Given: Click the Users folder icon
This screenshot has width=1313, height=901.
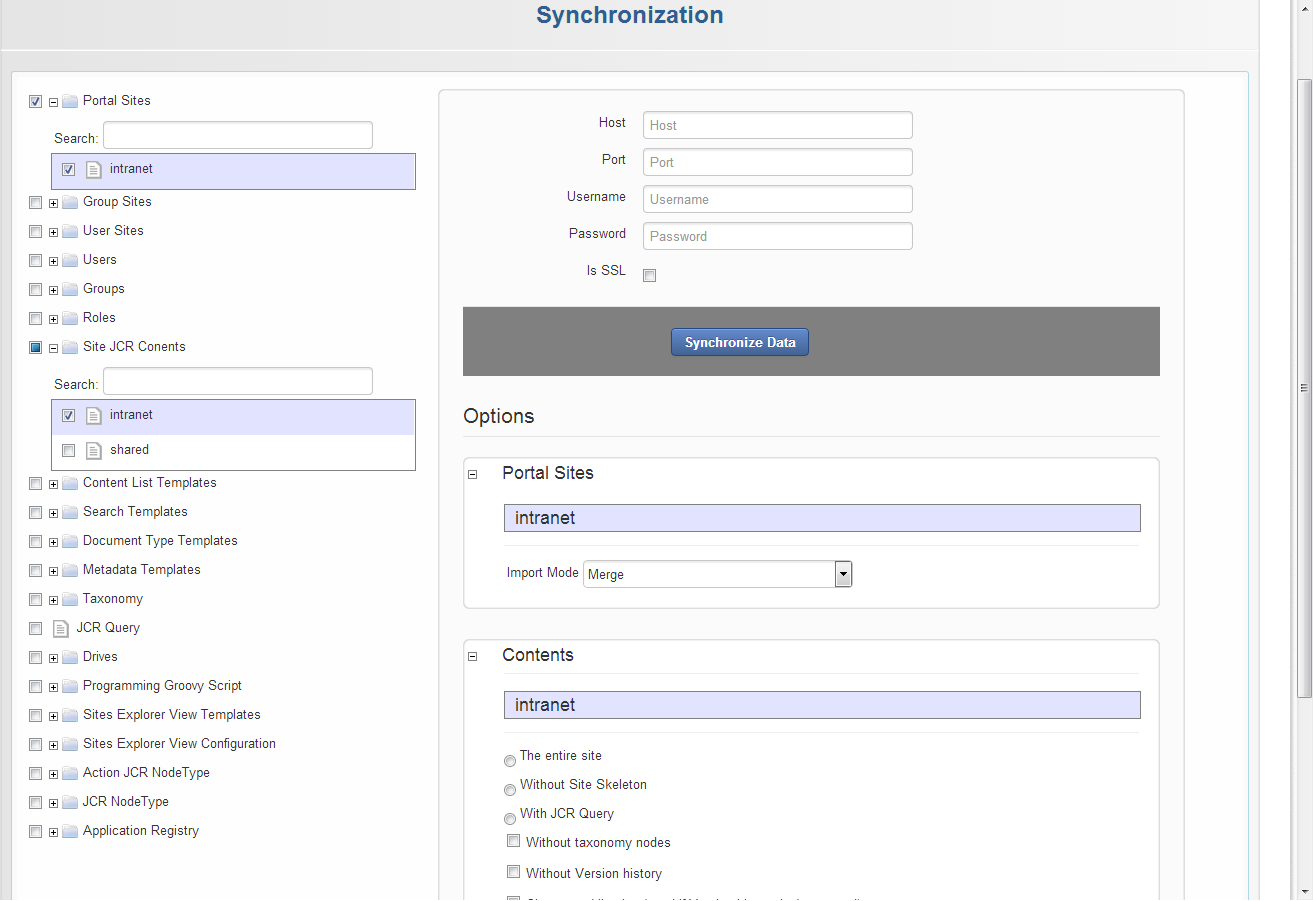Looking at the screenshot, I should (70, 261).
